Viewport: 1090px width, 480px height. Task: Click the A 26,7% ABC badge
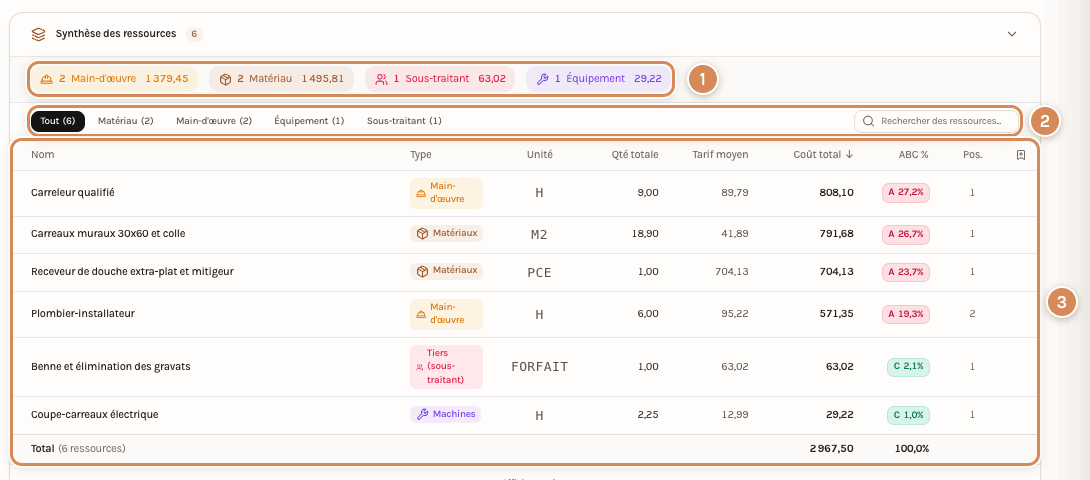tap(906, 234)
